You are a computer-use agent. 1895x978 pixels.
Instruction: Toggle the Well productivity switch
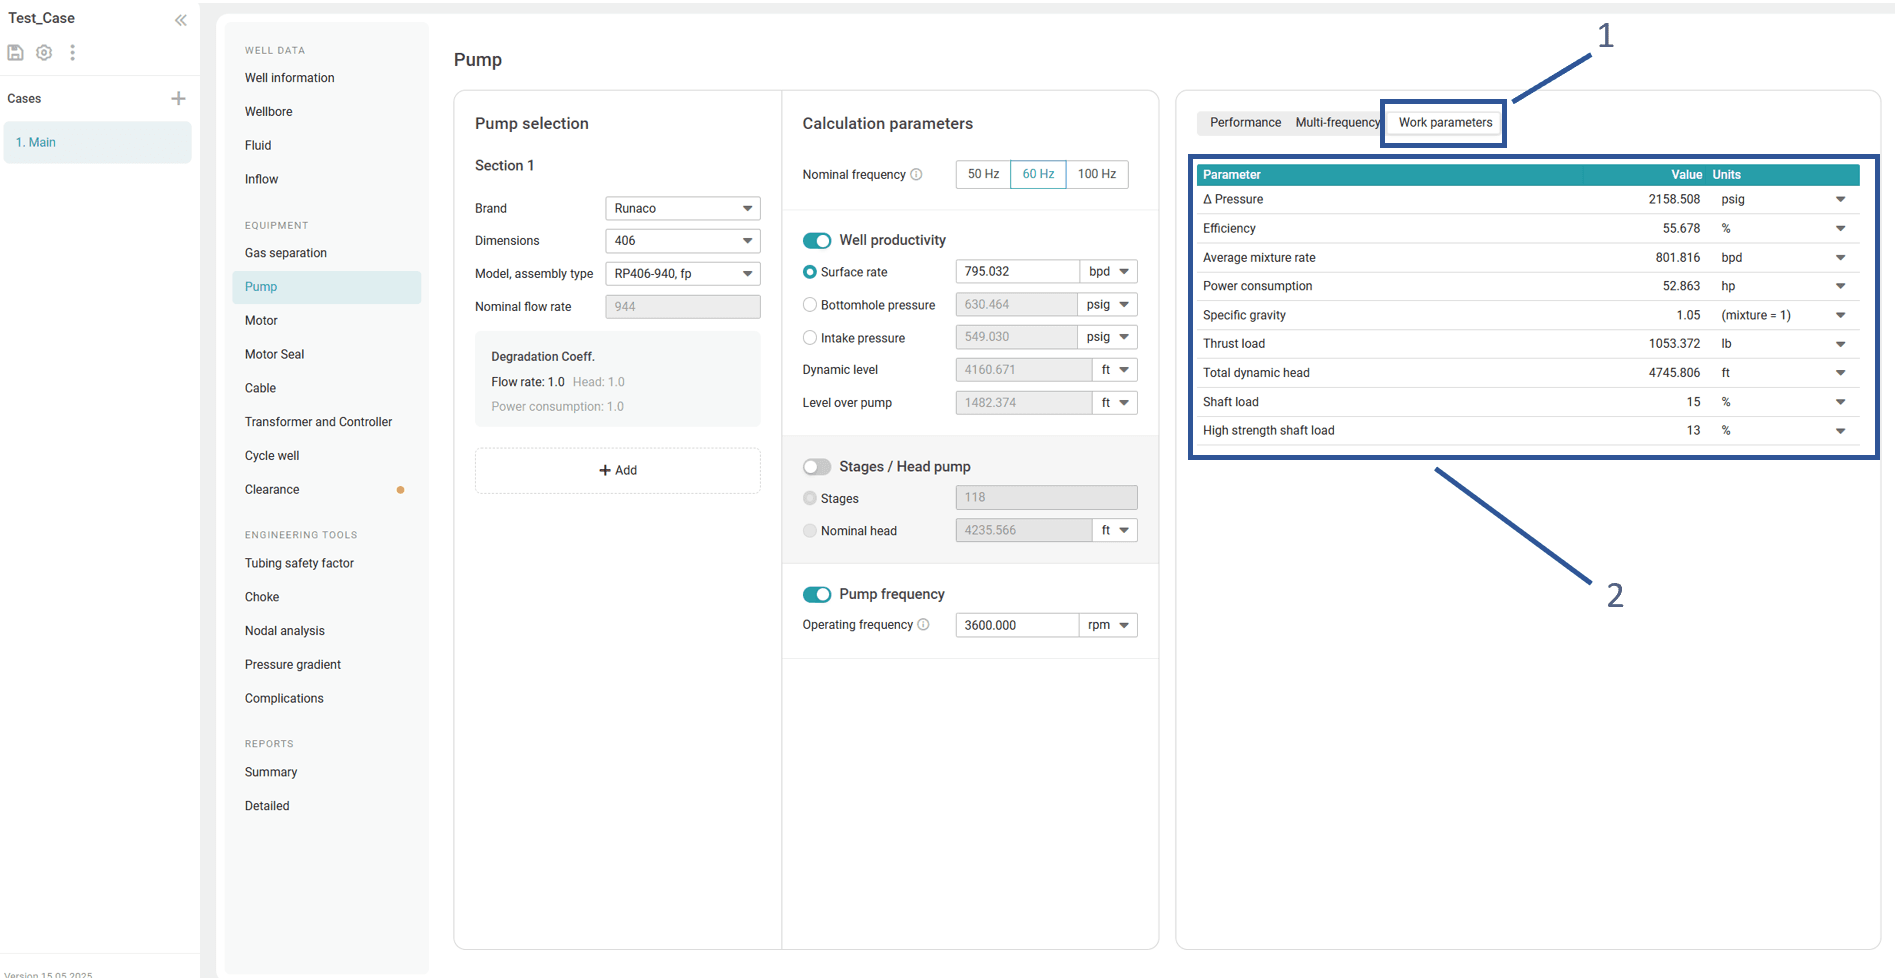pos(817,240)
